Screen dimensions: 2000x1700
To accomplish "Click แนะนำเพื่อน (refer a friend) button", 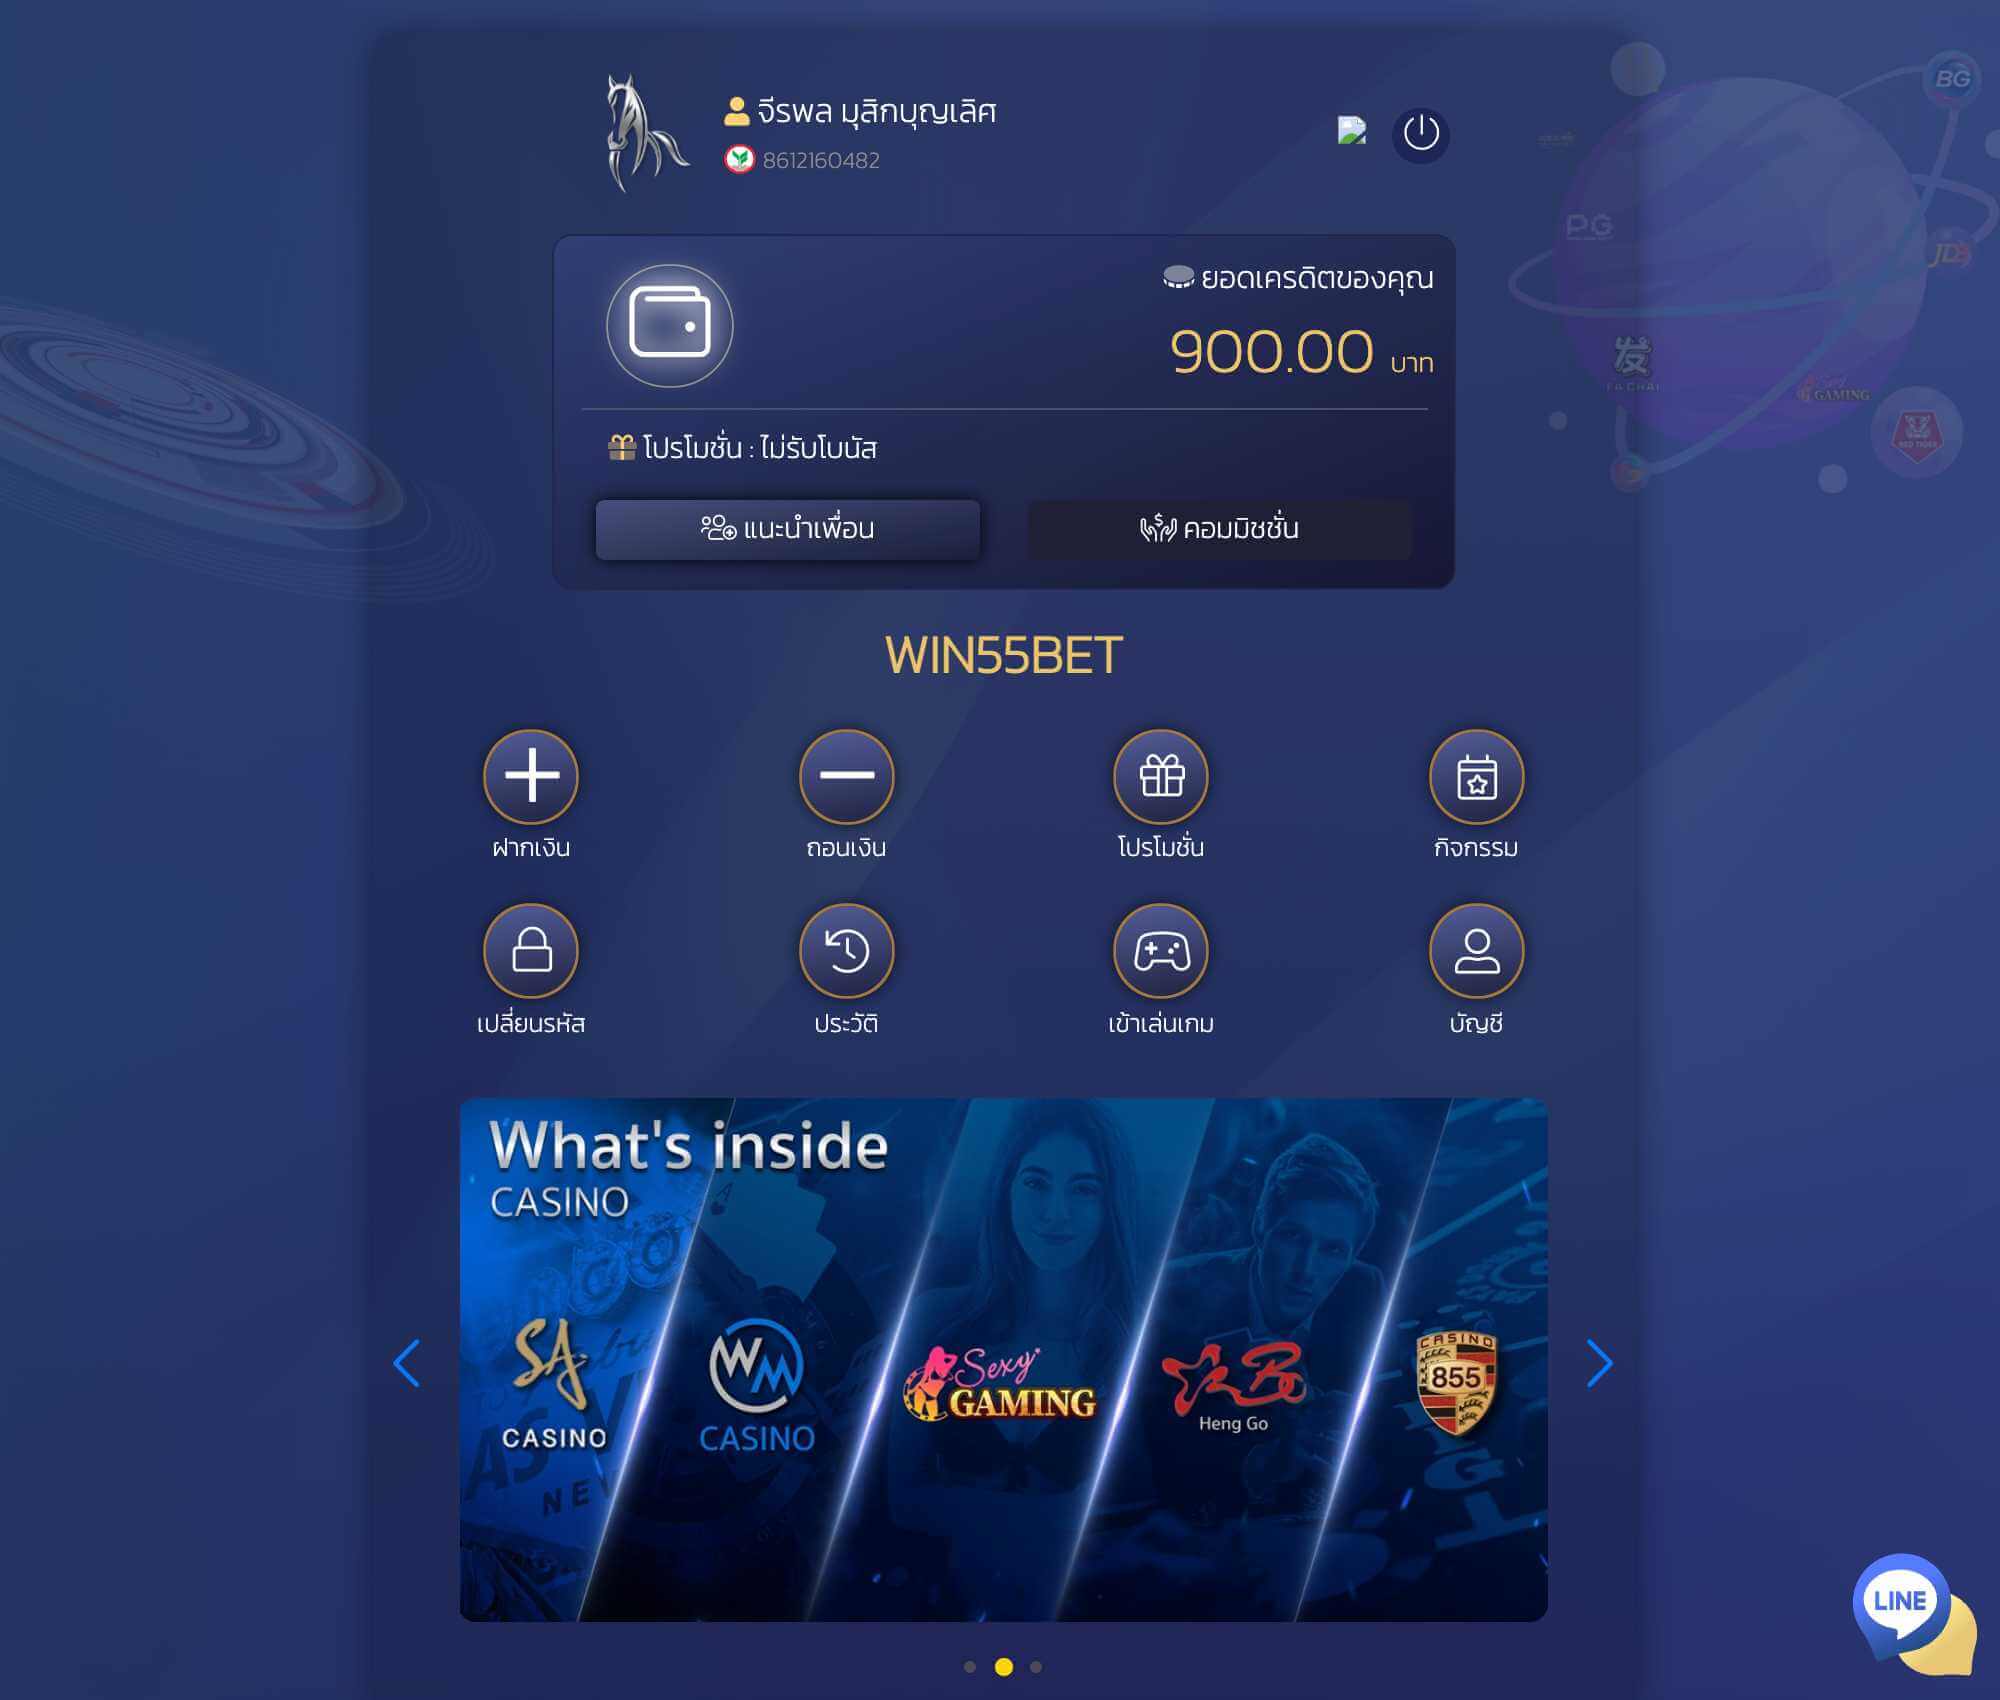I will [x=788, y=528].
